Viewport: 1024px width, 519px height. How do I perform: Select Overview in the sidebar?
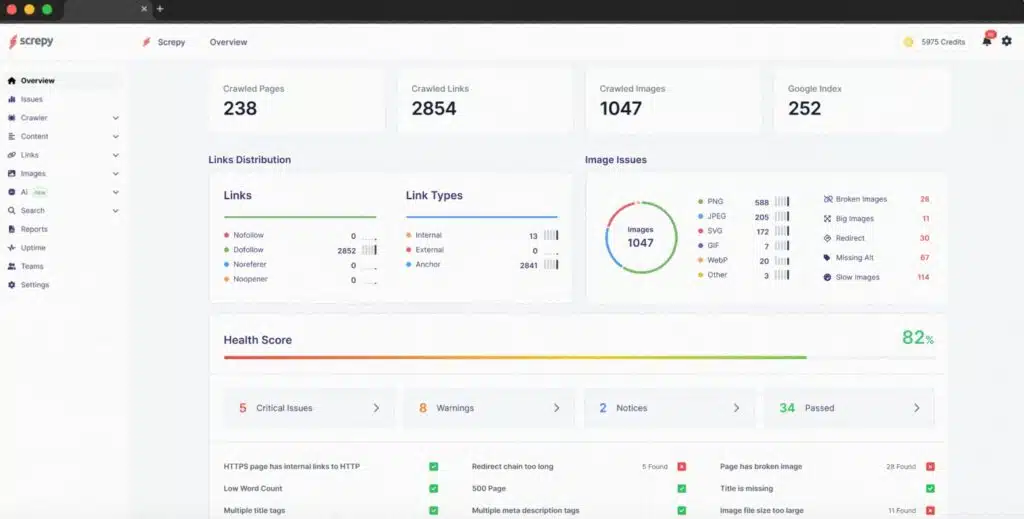coord(37,81)
